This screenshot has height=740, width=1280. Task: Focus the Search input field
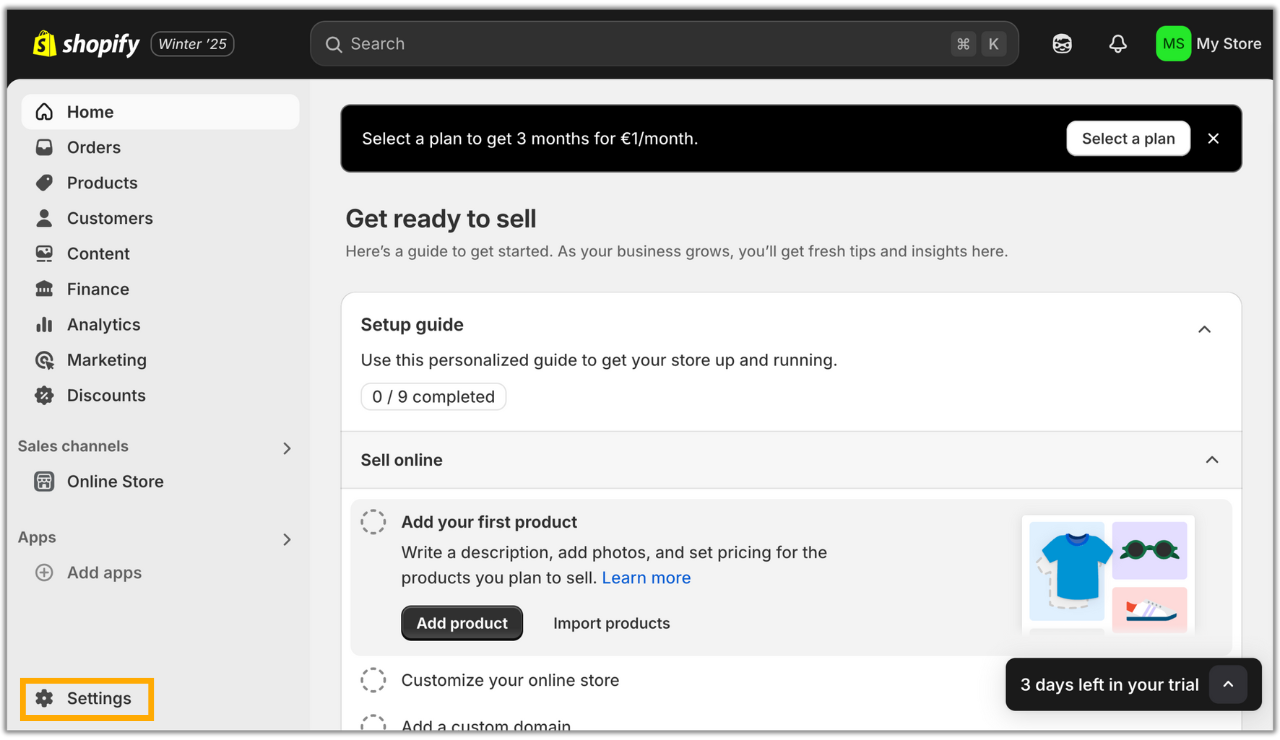point(640,44)
